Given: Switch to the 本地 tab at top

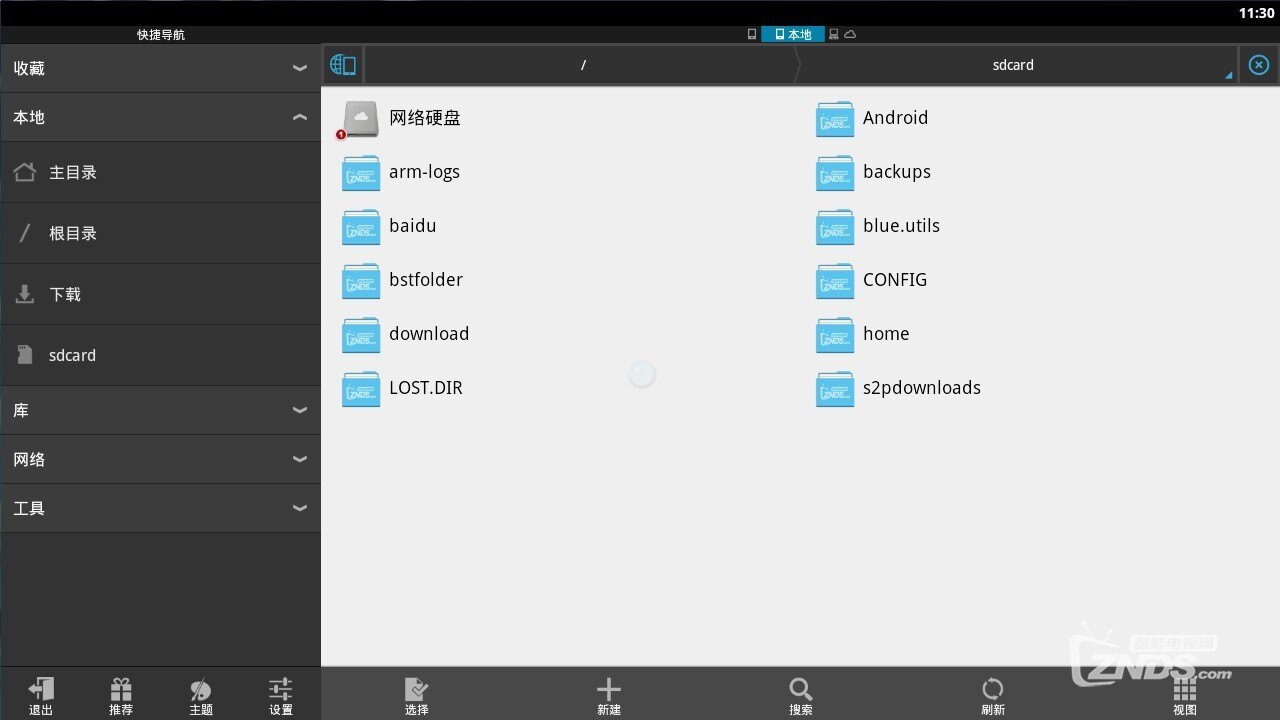Looking at the screenshot, I should 793,33.
